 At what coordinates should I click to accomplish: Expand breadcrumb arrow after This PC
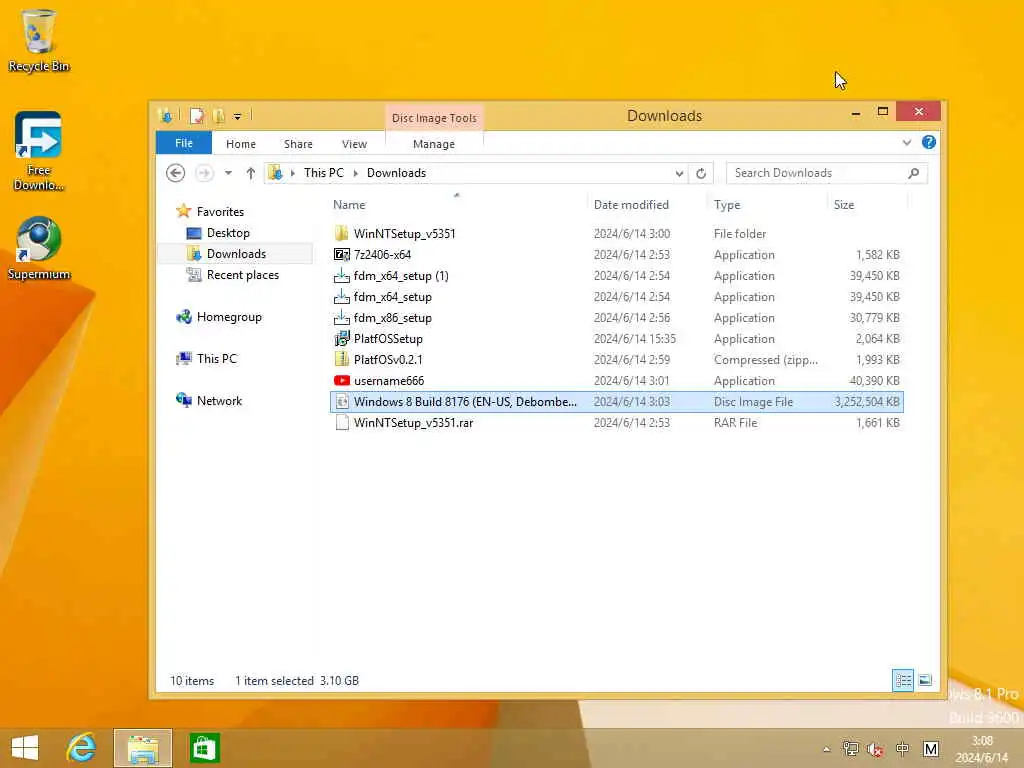coord(355,173)
